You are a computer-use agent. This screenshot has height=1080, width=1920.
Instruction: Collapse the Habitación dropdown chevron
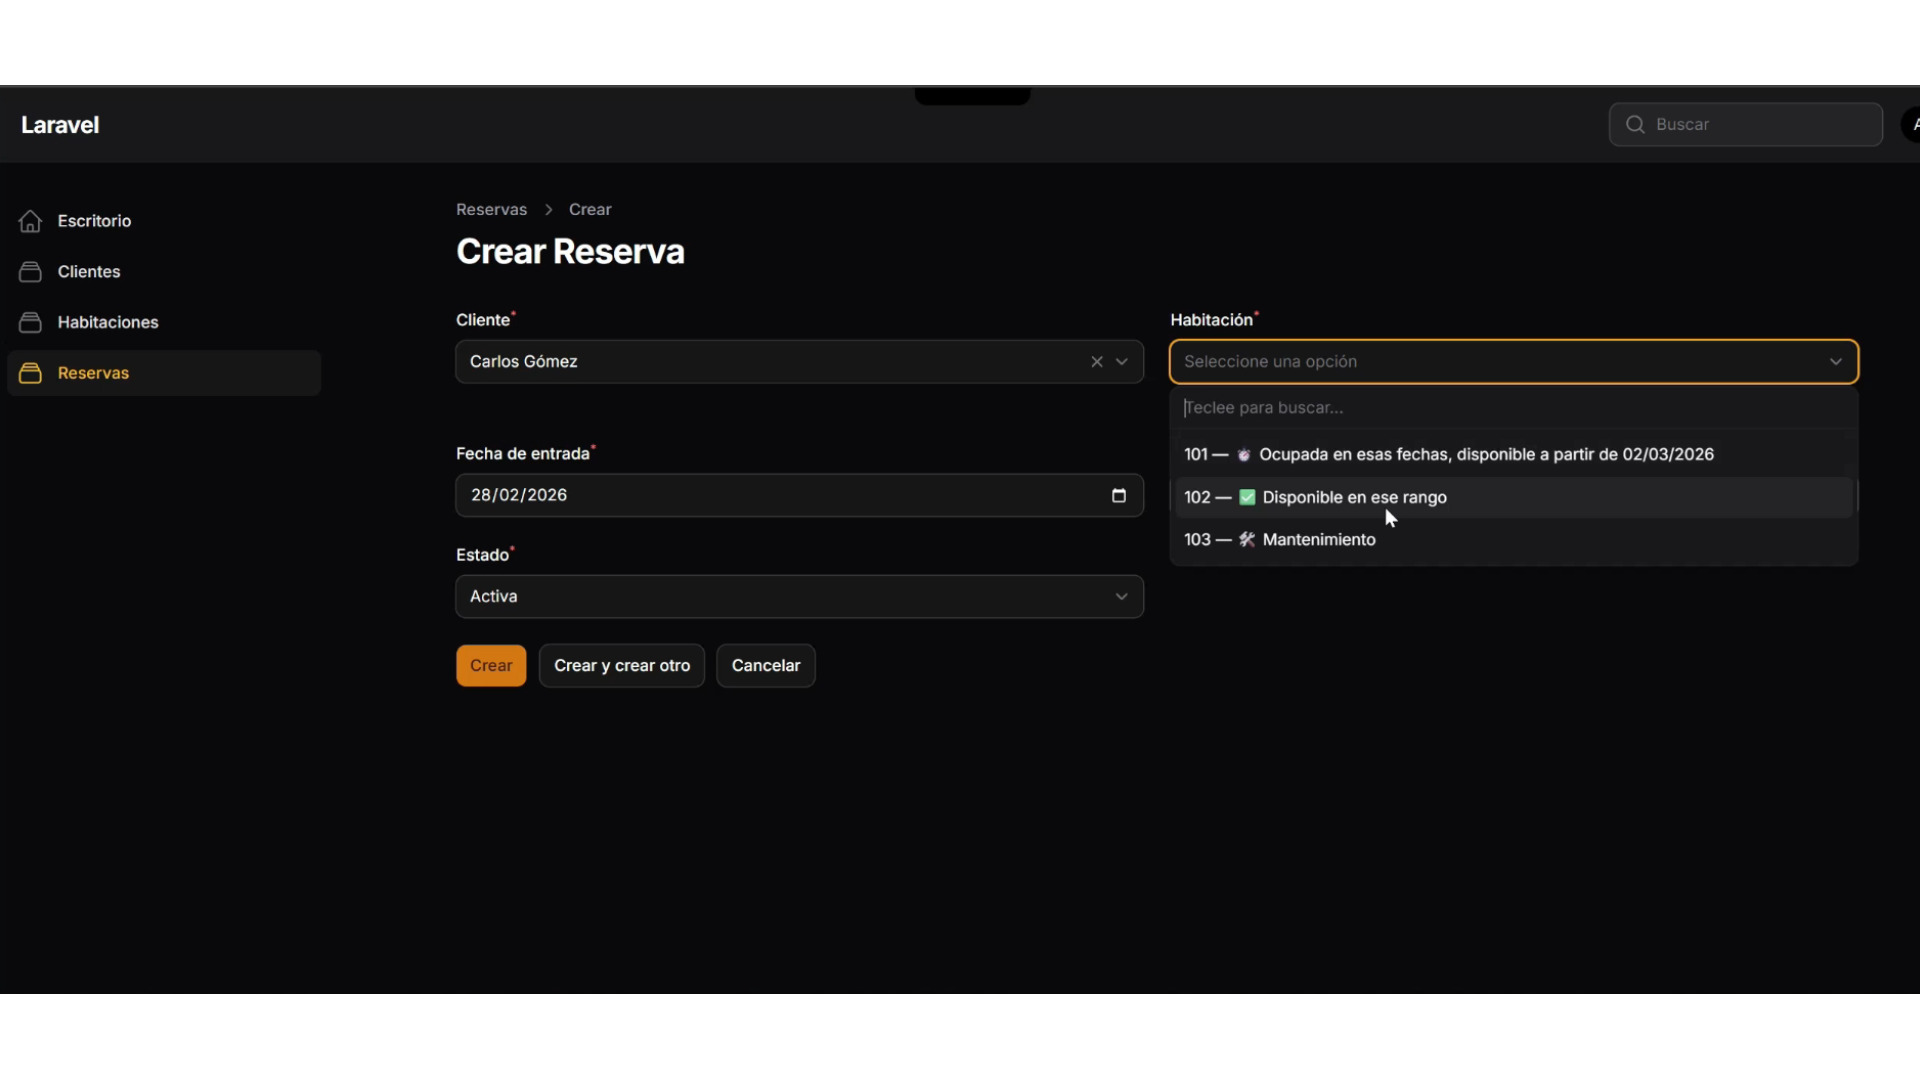[1836, 362]
